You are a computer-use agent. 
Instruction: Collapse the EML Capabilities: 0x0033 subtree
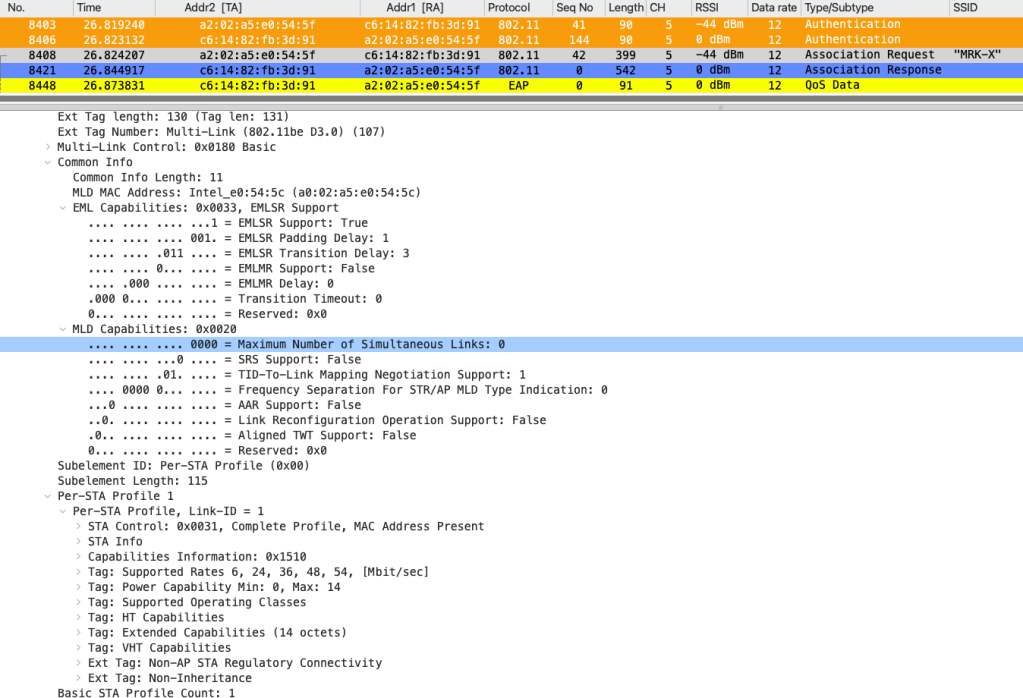[64, 208]
